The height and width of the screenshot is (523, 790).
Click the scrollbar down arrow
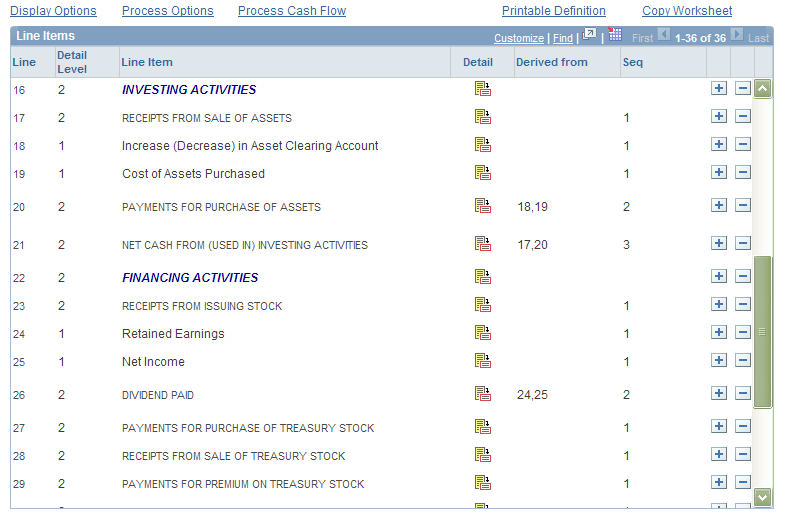point(763,497)
